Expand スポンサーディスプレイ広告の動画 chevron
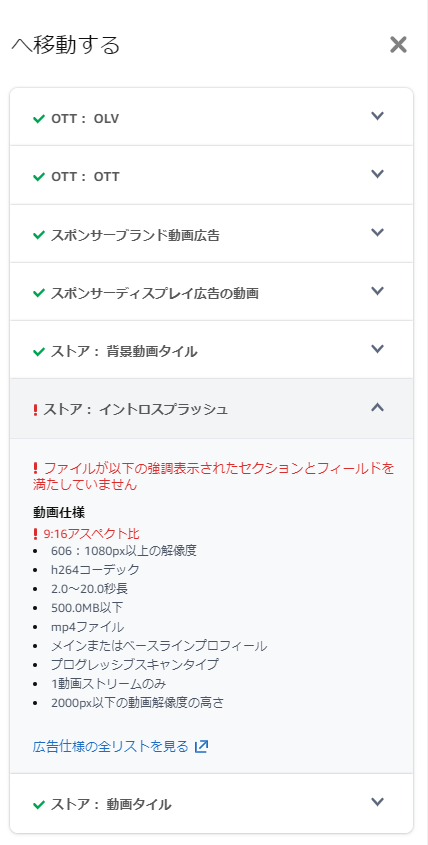The width and height of the screenshot is (428, 845). click(x=377, y=290)
